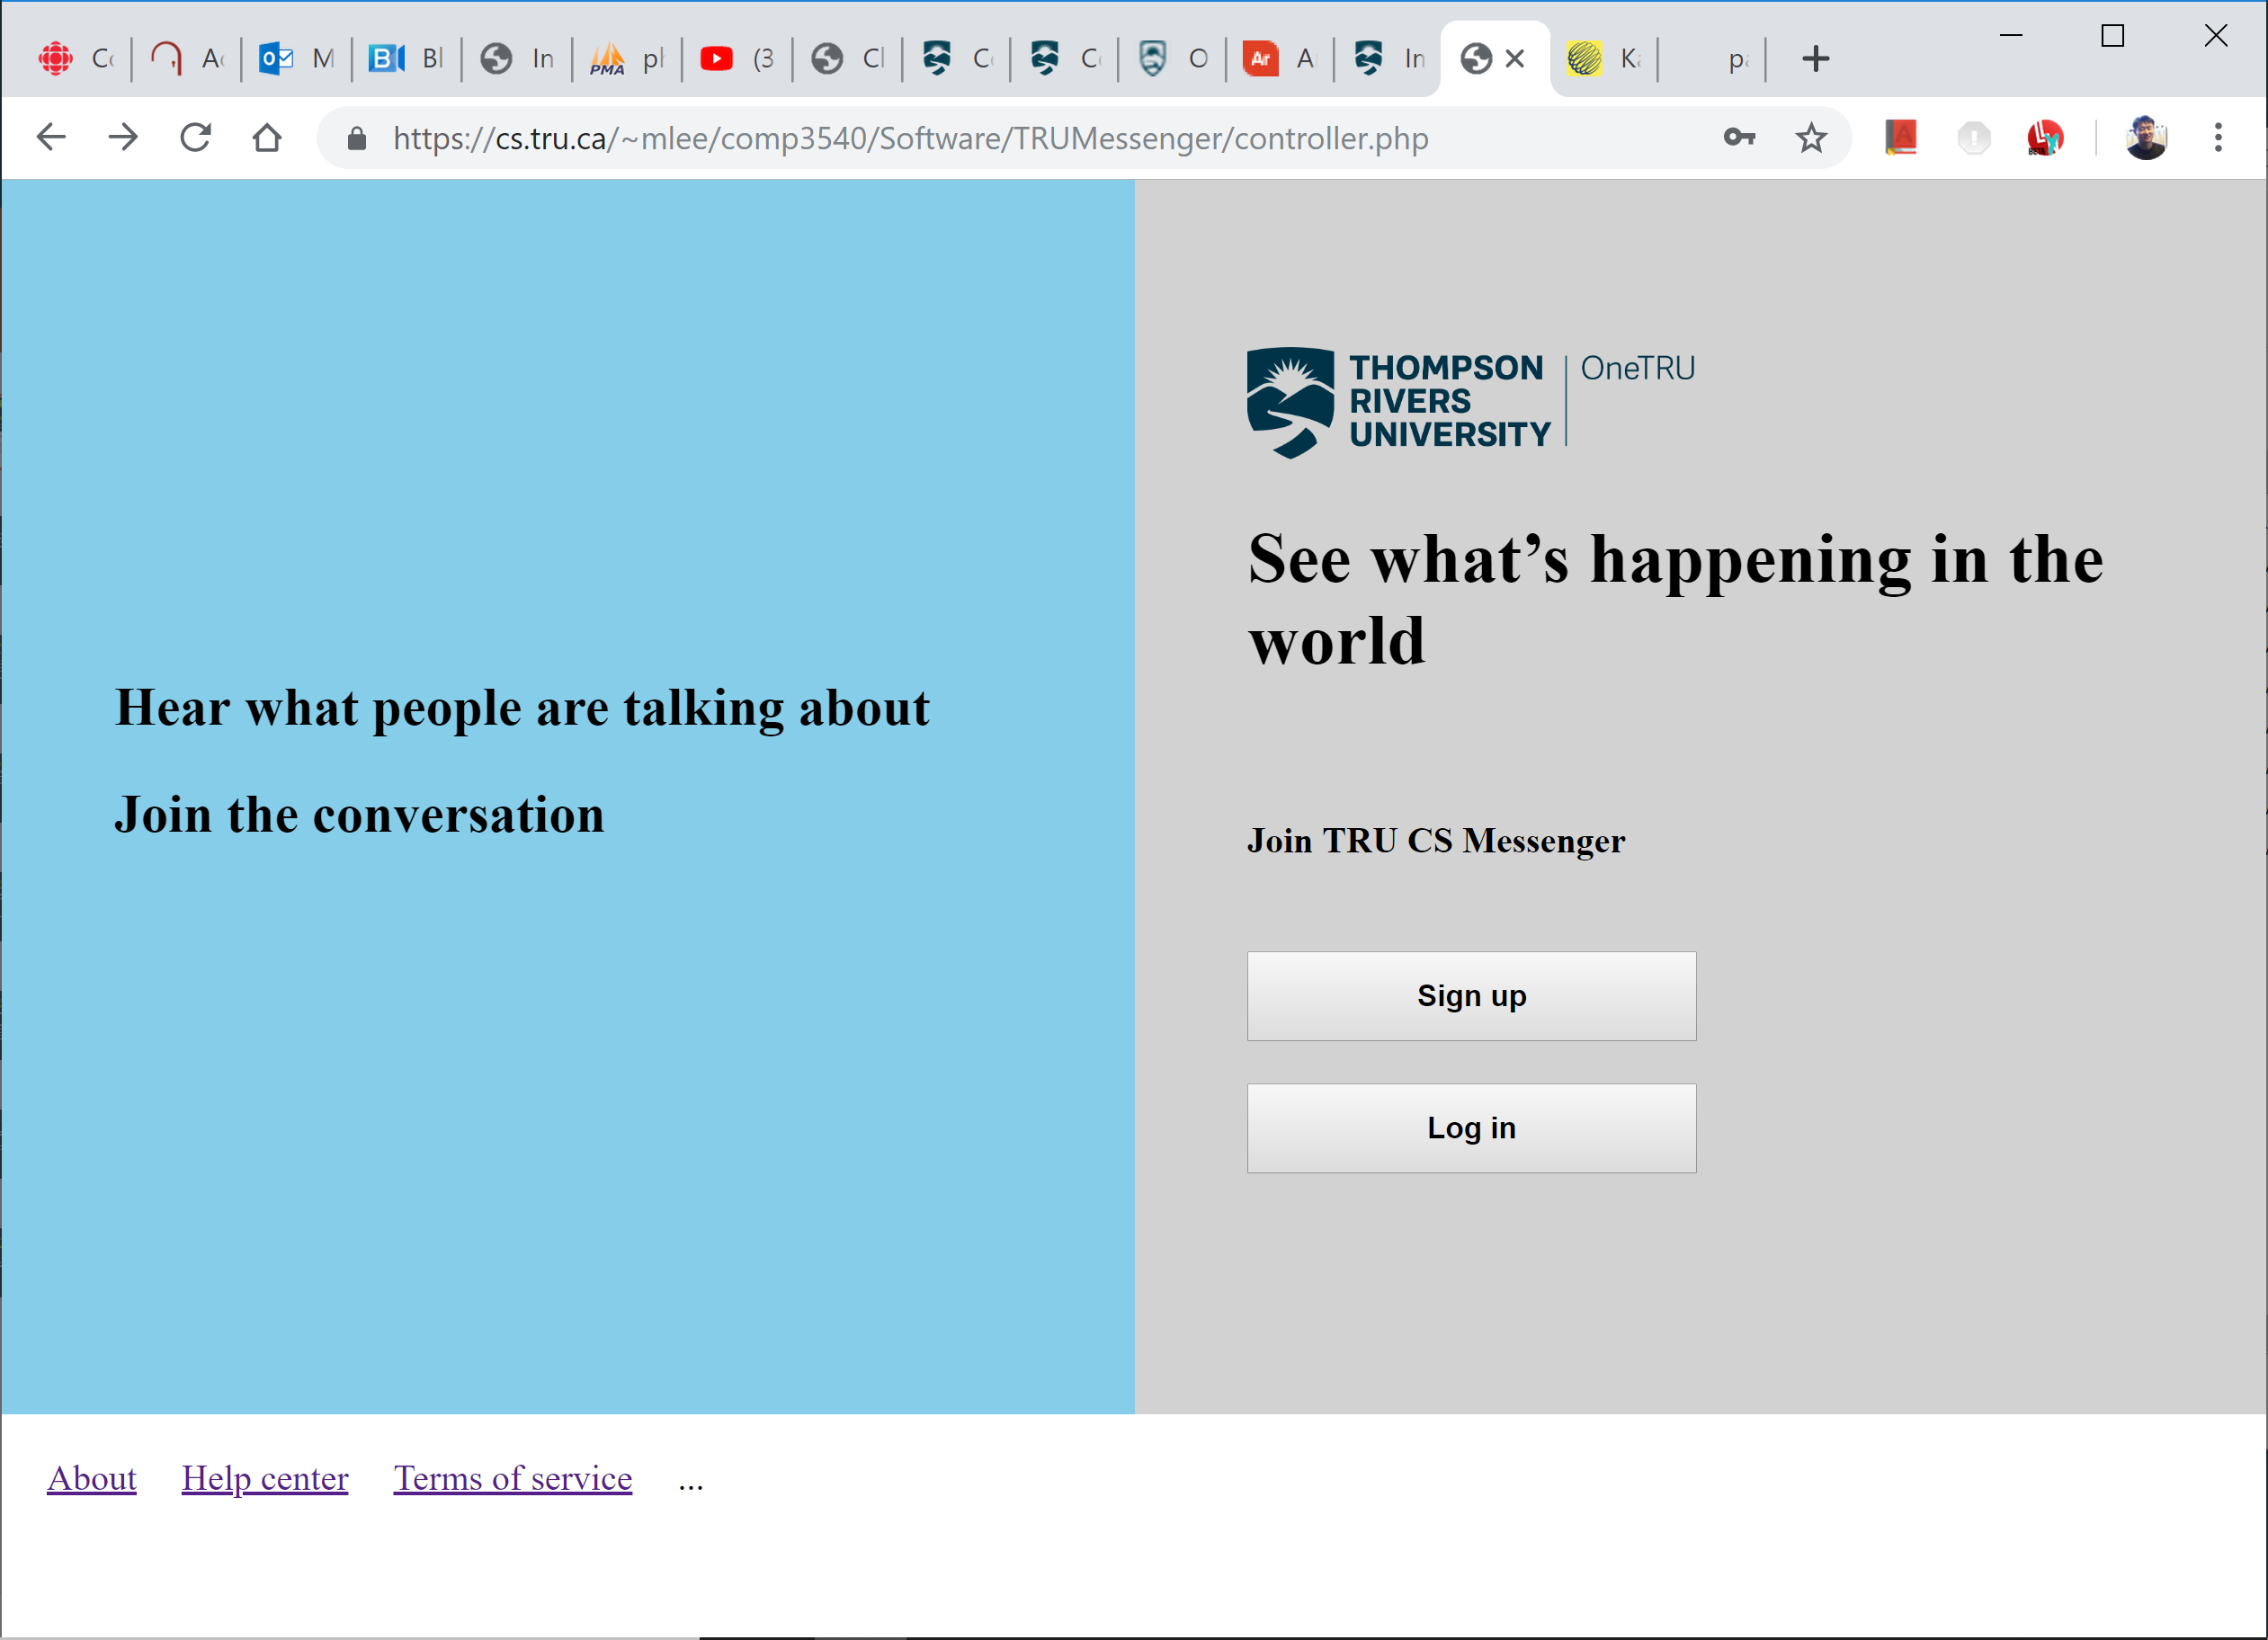
Task: Click the browser forward arrow
Action: pos(123,137)
